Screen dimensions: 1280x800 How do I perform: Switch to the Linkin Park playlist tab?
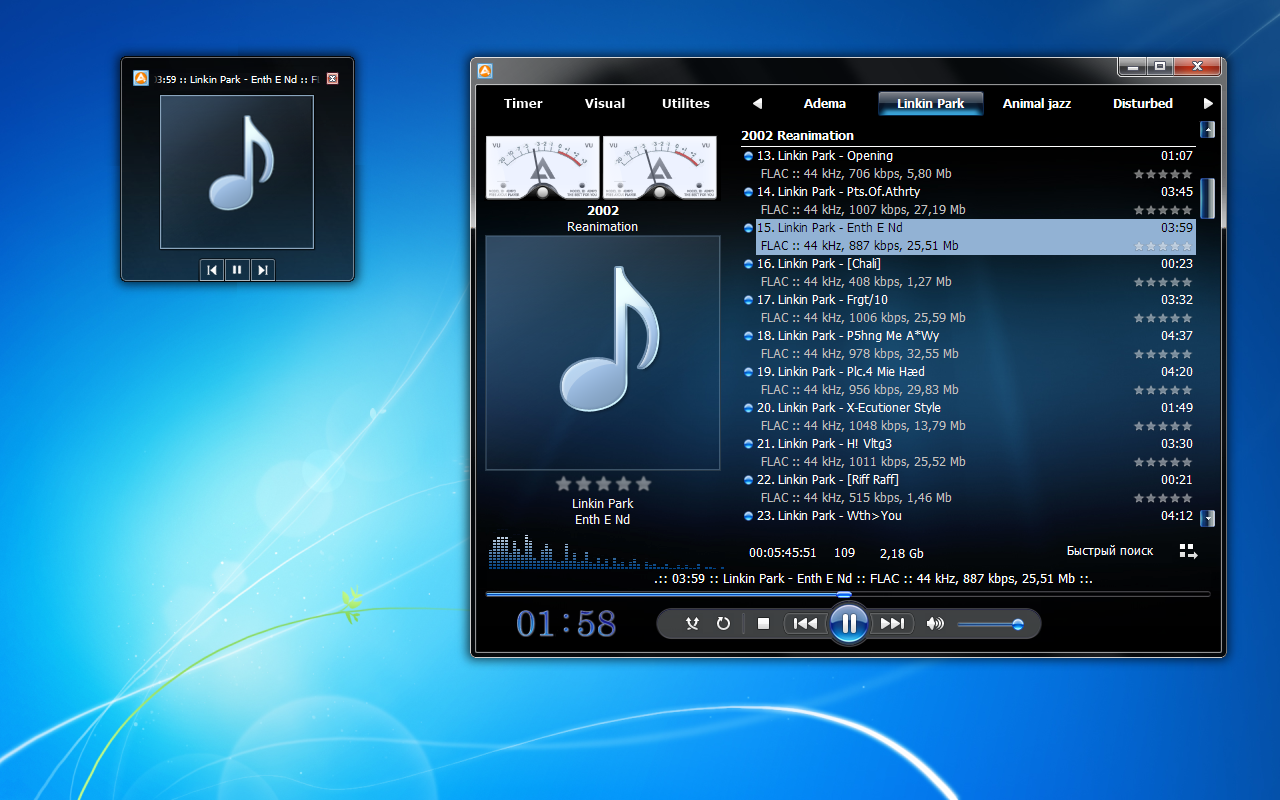click(x=931, y=104)
